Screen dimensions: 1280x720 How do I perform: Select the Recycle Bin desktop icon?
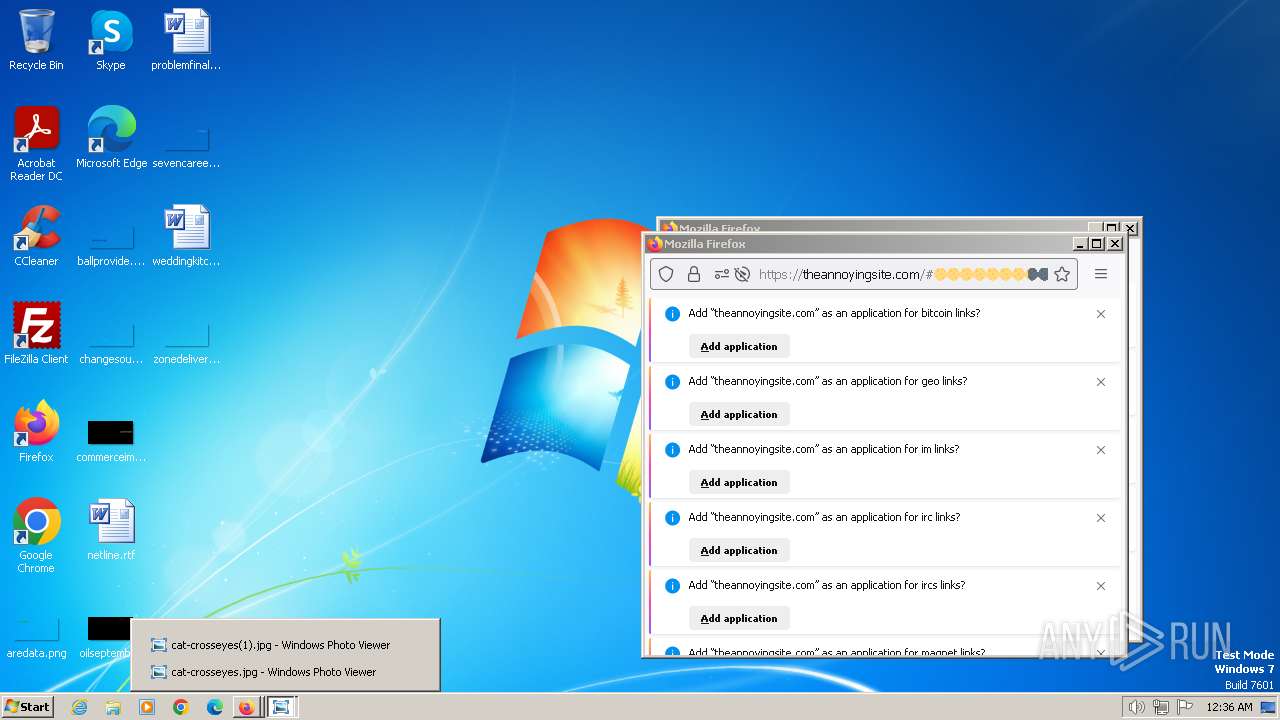(x=36, y=40)
